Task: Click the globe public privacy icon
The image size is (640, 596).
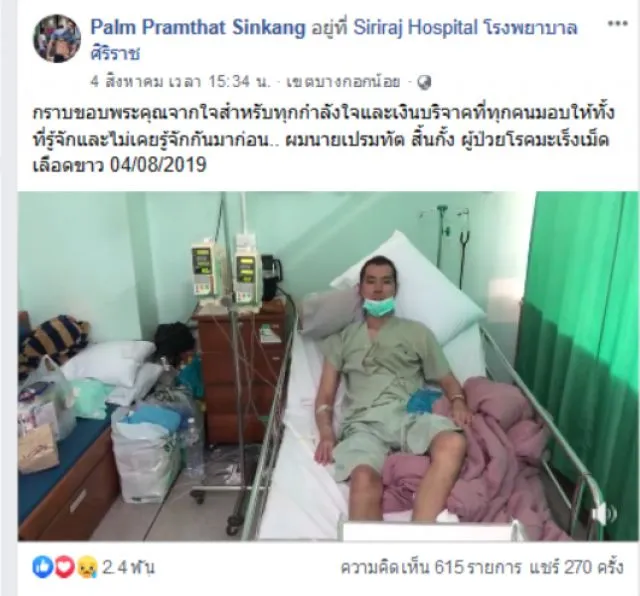Action: [x=424, y=82]
